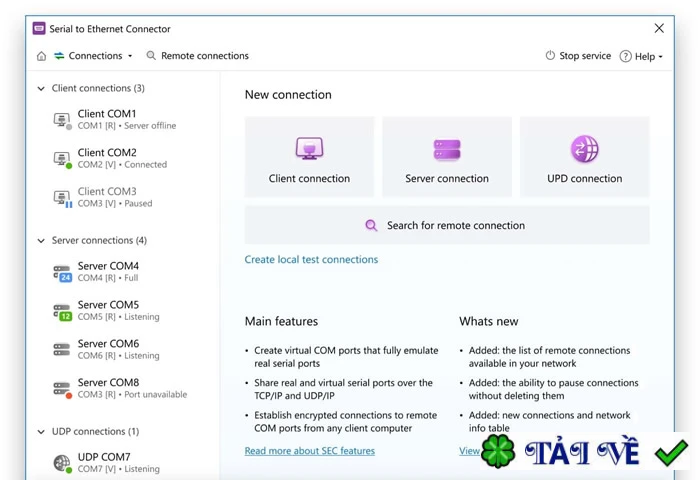Viewport: 700px width, 480px height.
Task: Close the Serial to Ethernet Connector window
Action: click(x=659, y=29)
